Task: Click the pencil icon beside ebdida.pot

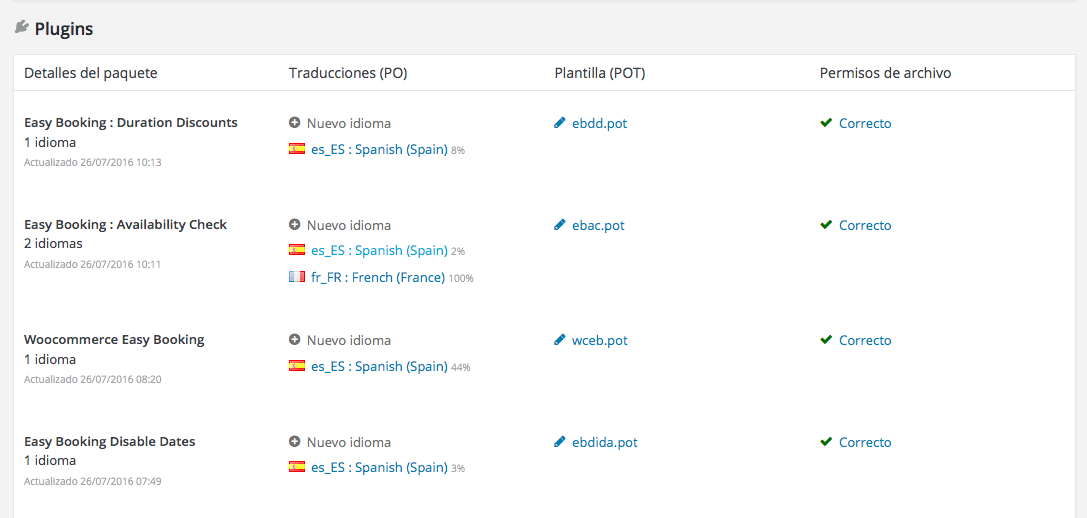Action: pos(559,442)
